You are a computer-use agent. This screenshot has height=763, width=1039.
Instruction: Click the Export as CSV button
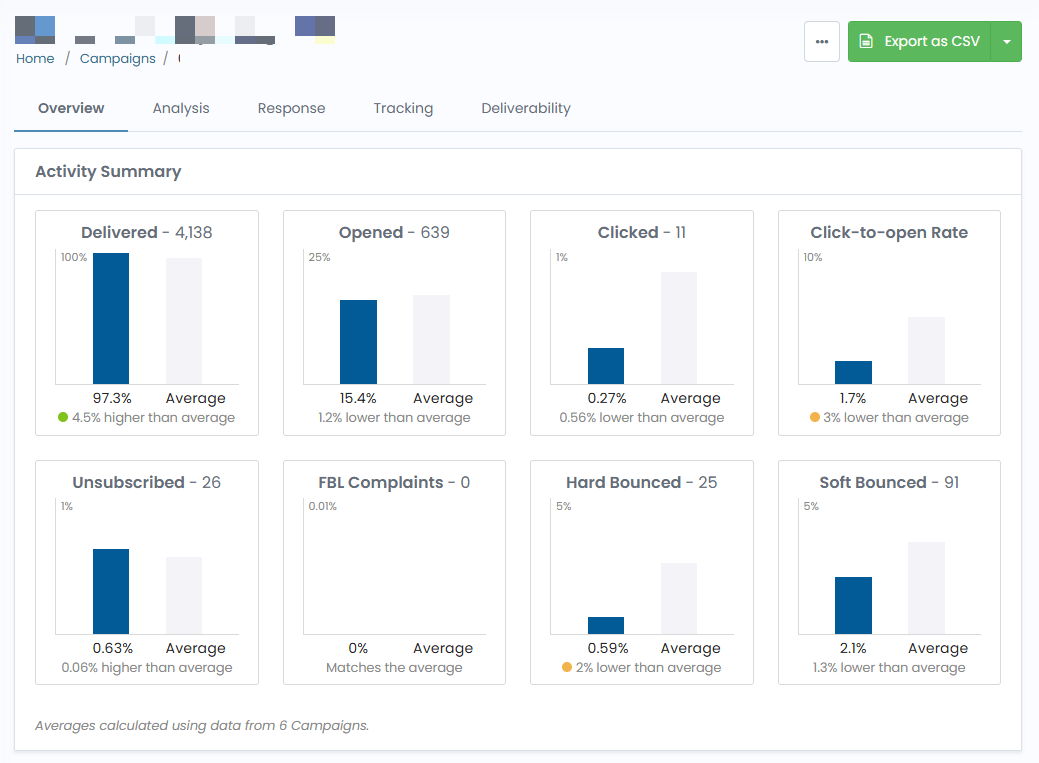[919, 41]
